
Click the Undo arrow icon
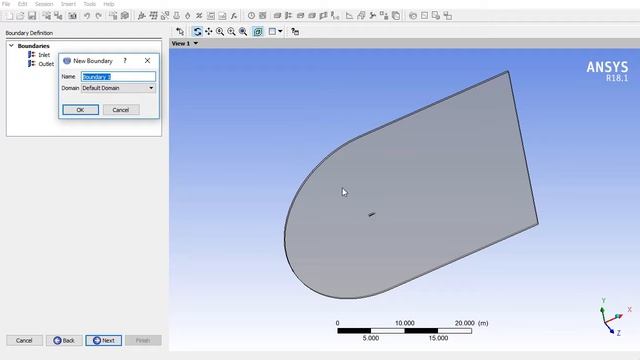(87, 16)
